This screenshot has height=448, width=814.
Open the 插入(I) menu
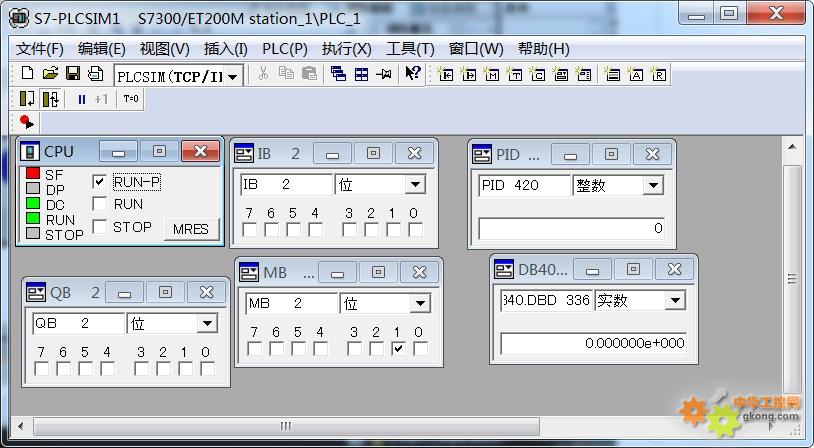[x=225, y=49]
